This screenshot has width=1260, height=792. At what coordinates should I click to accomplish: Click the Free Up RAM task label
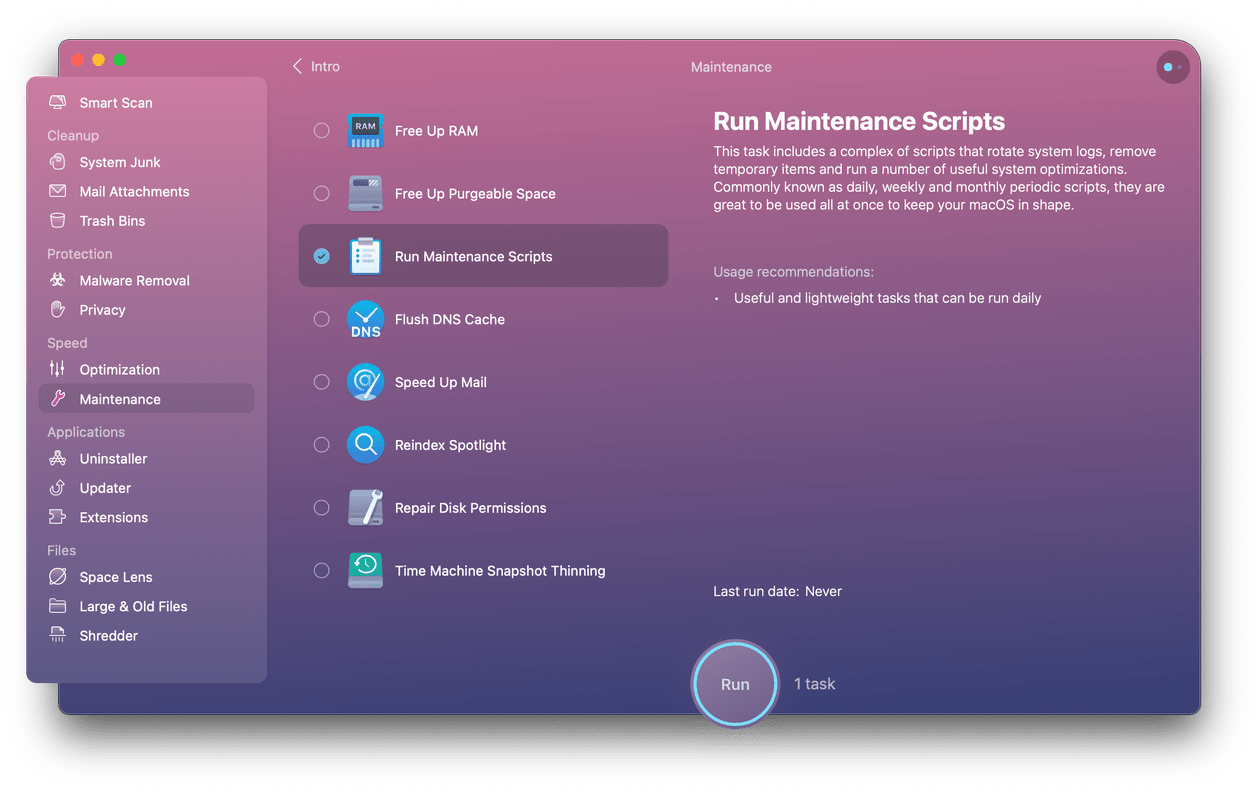[436, 131]
